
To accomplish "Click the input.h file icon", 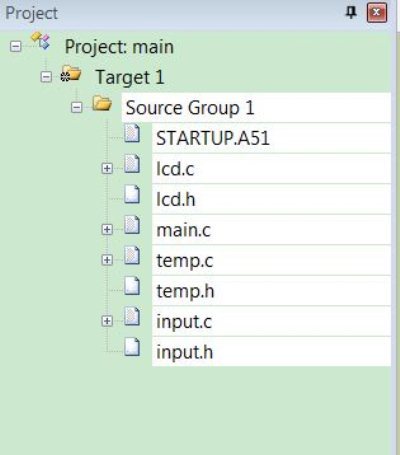I will click(132, 347).
